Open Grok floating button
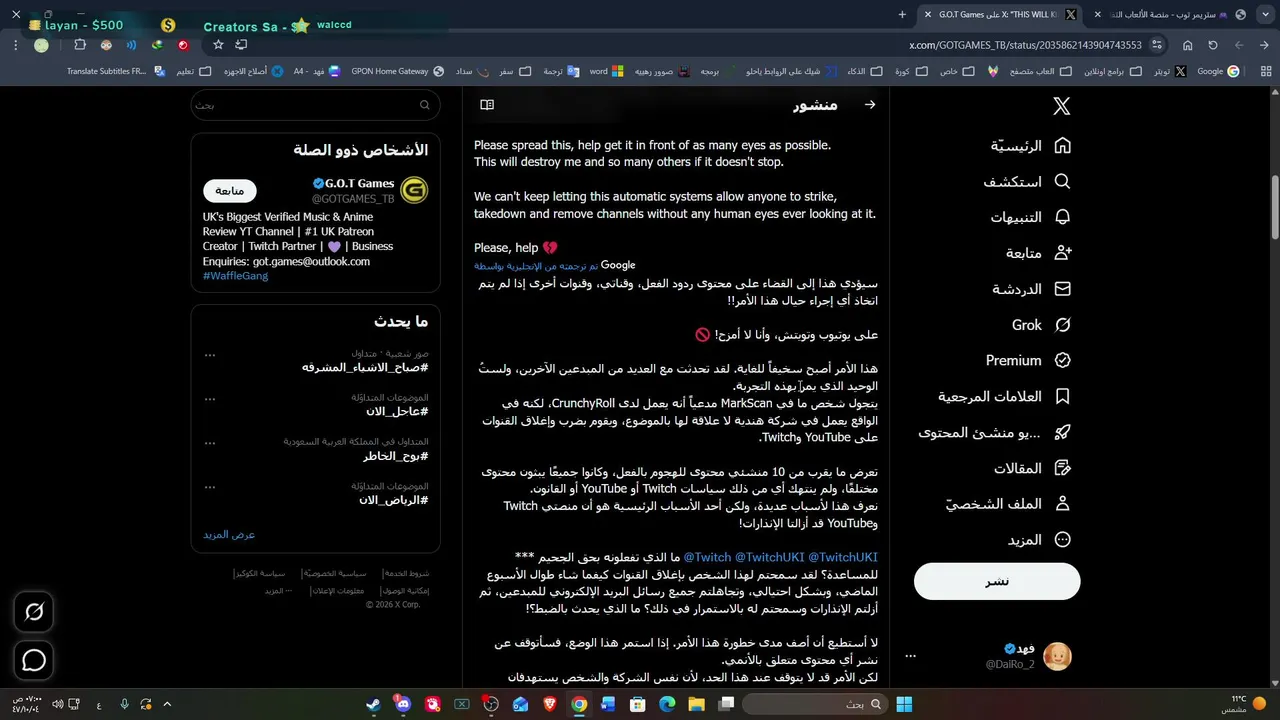Screen dimensions: 1280x720 coord(34,612)
